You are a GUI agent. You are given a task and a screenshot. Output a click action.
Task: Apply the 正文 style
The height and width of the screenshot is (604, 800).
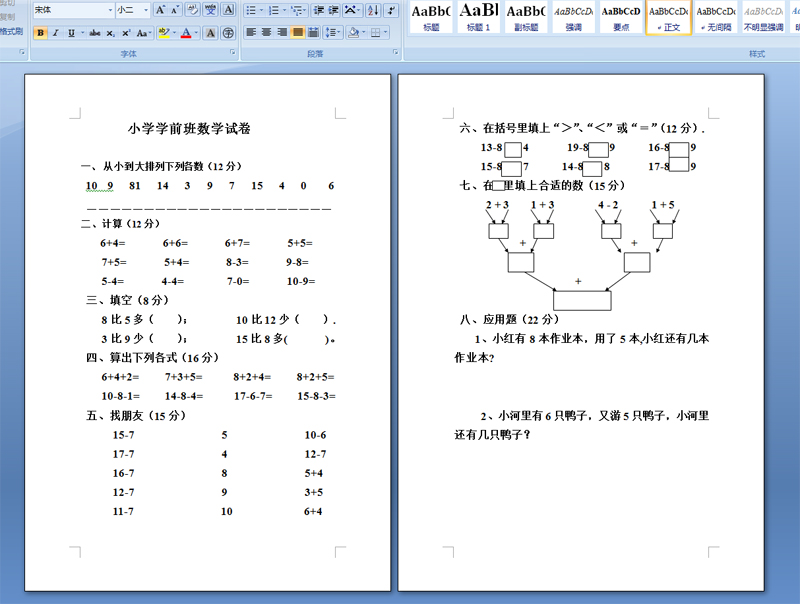point(668,17)
